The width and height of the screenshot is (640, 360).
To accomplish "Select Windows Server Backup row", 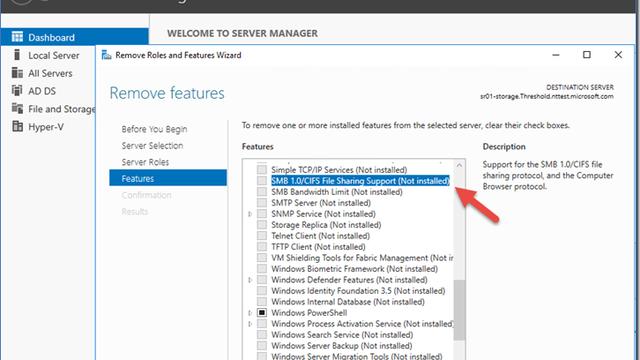I will coord(342,346).
